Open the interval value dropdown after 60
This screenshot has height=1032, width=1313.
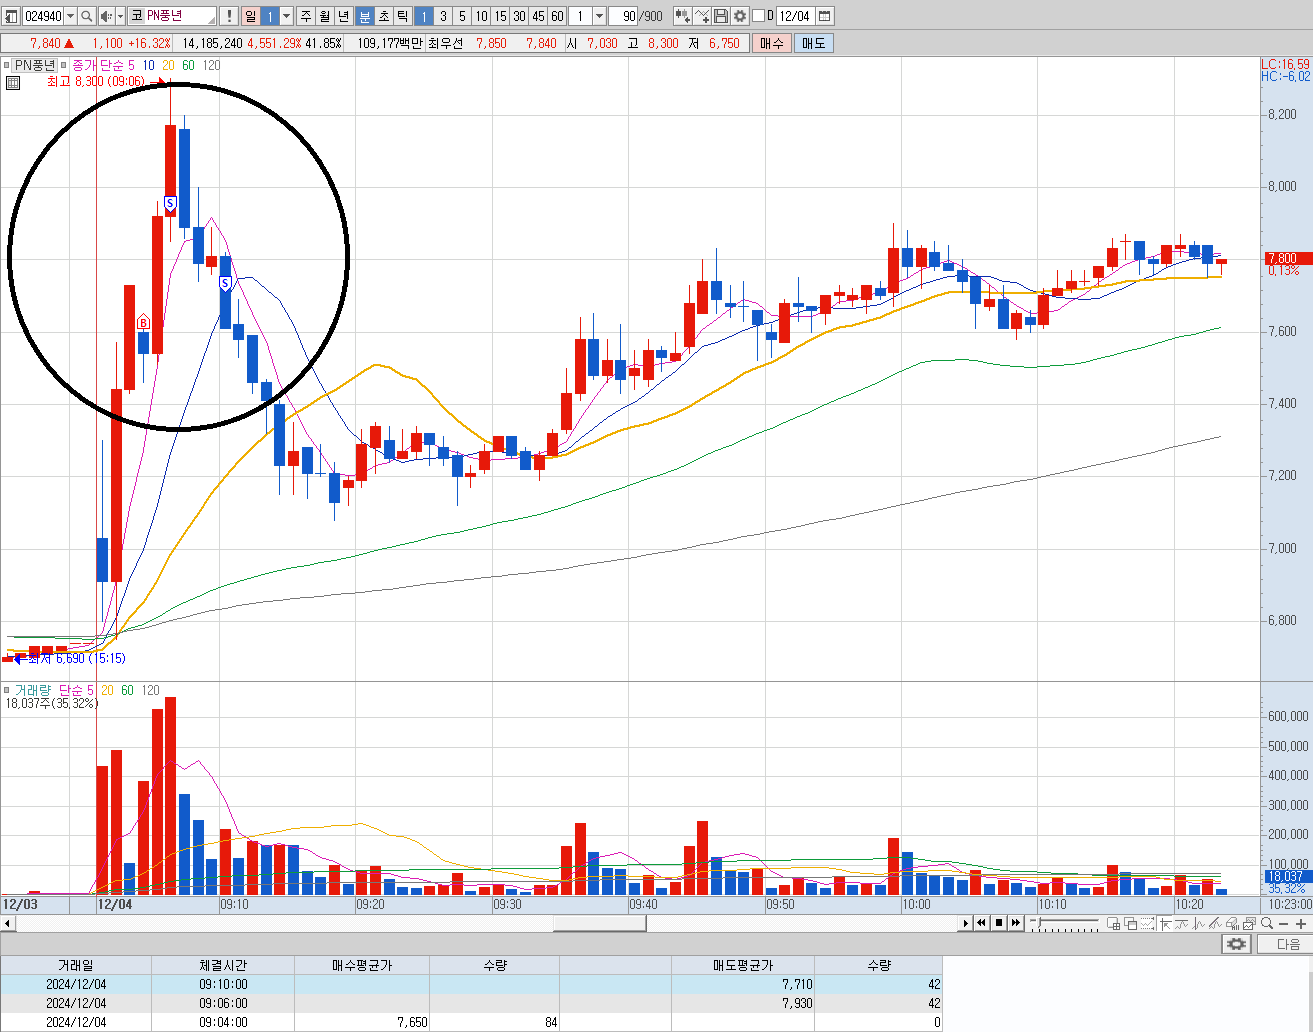[599, 16]
